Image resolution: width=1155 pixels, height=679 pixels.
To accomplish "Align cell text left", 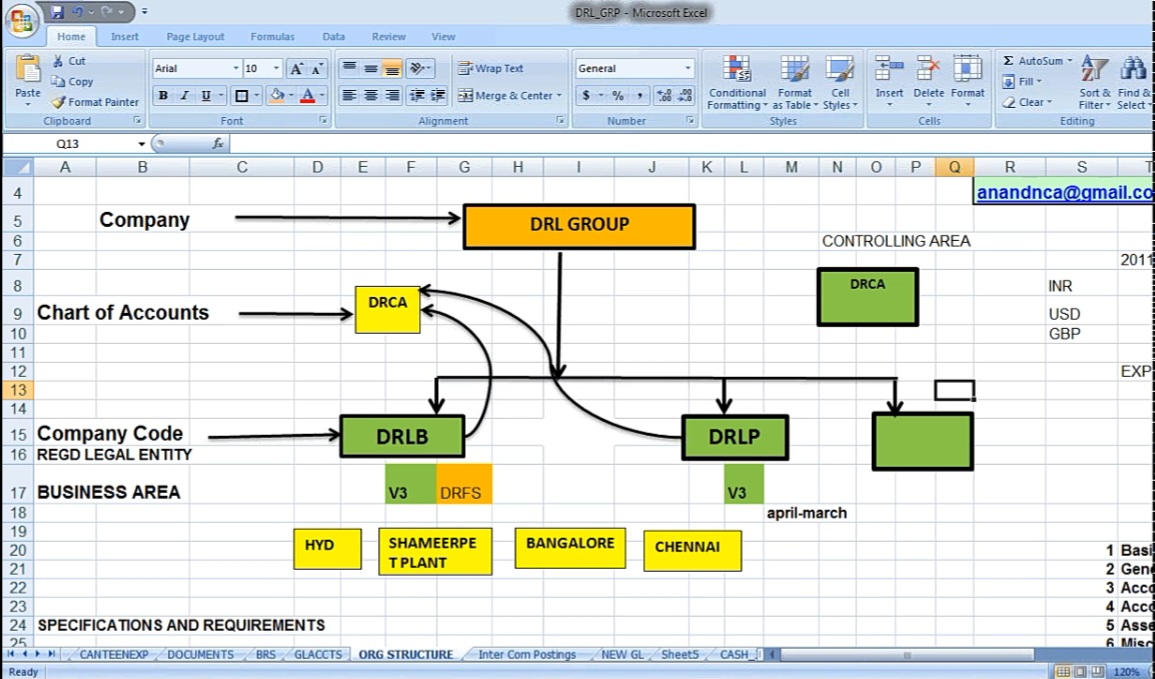I will [x=349, y=96].
